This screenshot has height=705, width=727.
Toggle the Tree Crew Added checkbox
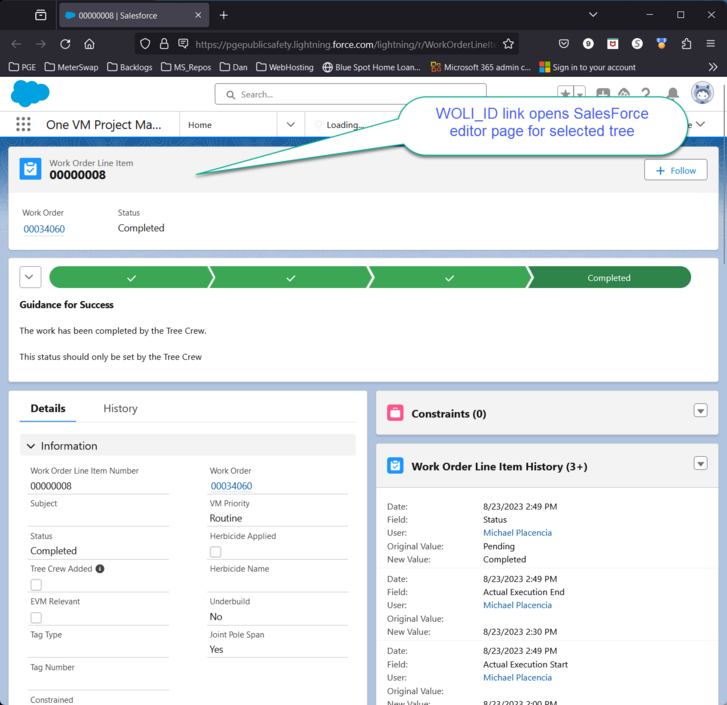[x=36, y=584]
